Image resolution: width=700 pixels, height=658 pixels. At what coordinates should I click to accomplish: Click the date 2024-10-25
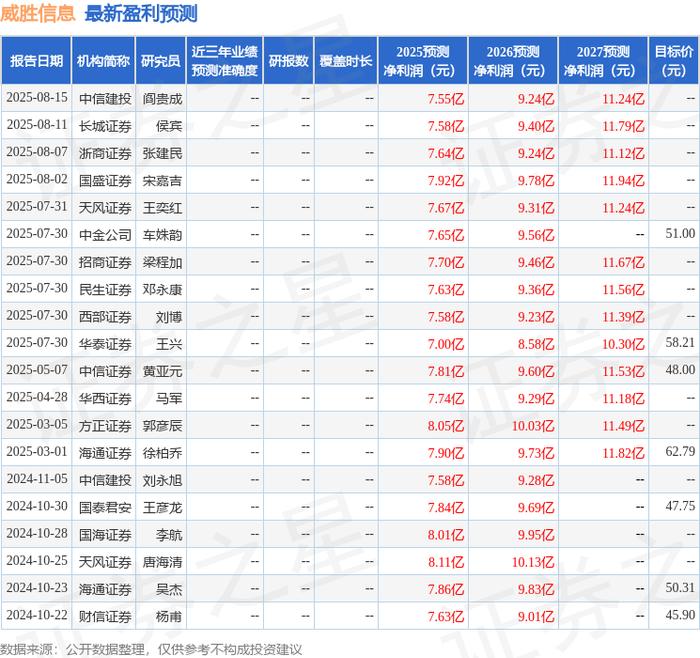(x=37, y=561)
